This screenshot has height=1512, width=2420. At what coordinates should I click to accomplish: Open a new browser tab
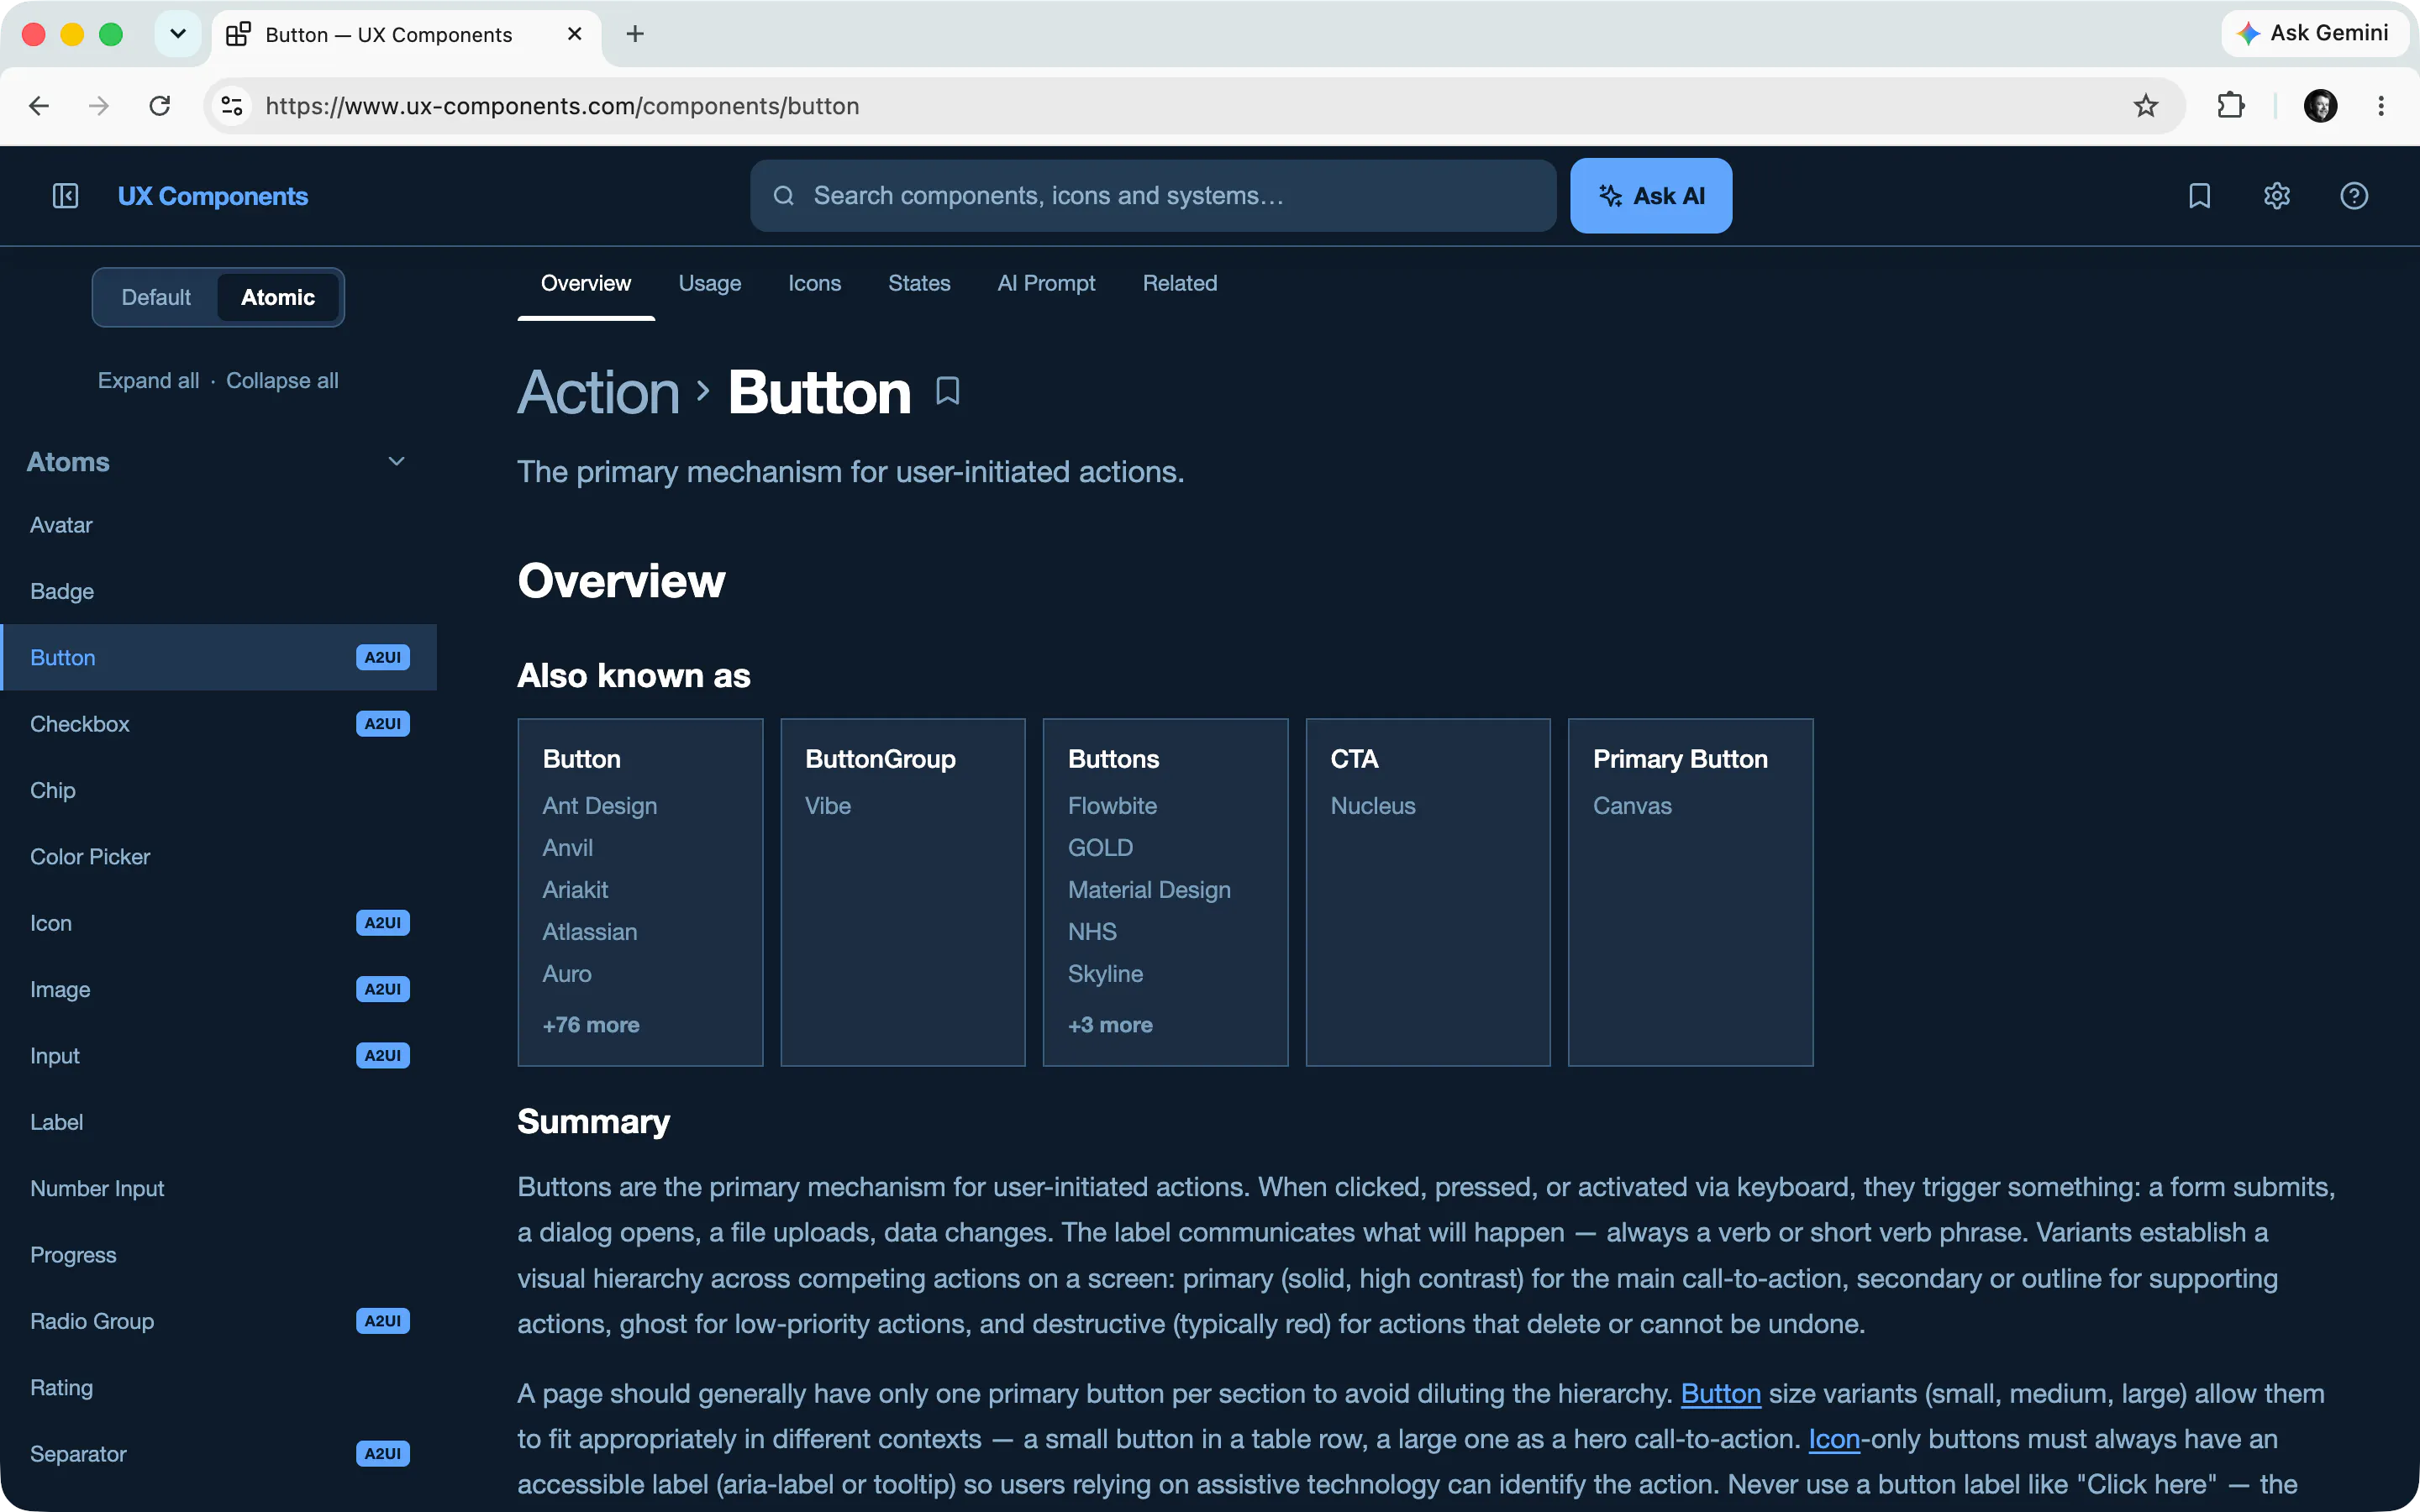[x=635, y=34]
